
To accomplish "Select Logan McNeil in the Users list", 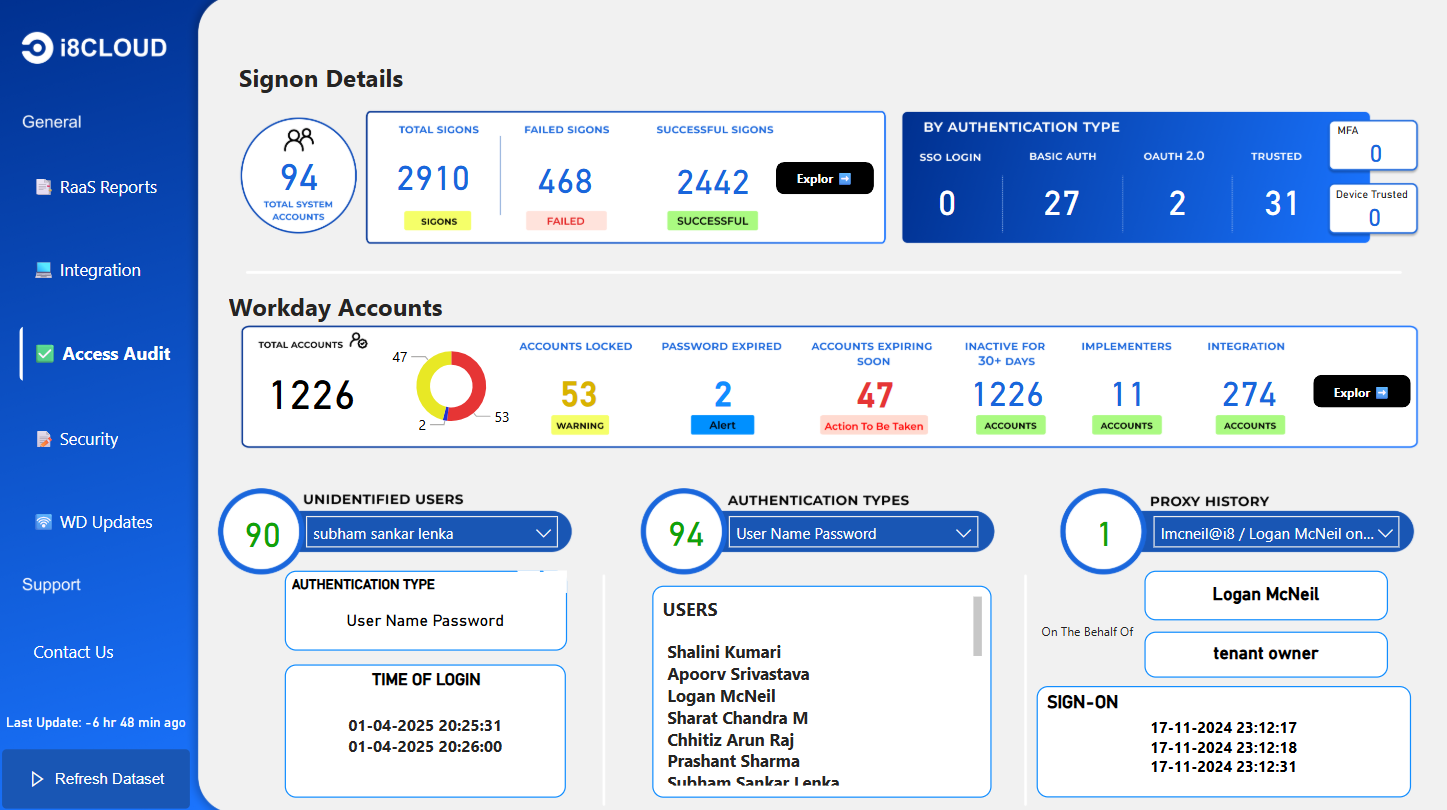I will 720,695.
